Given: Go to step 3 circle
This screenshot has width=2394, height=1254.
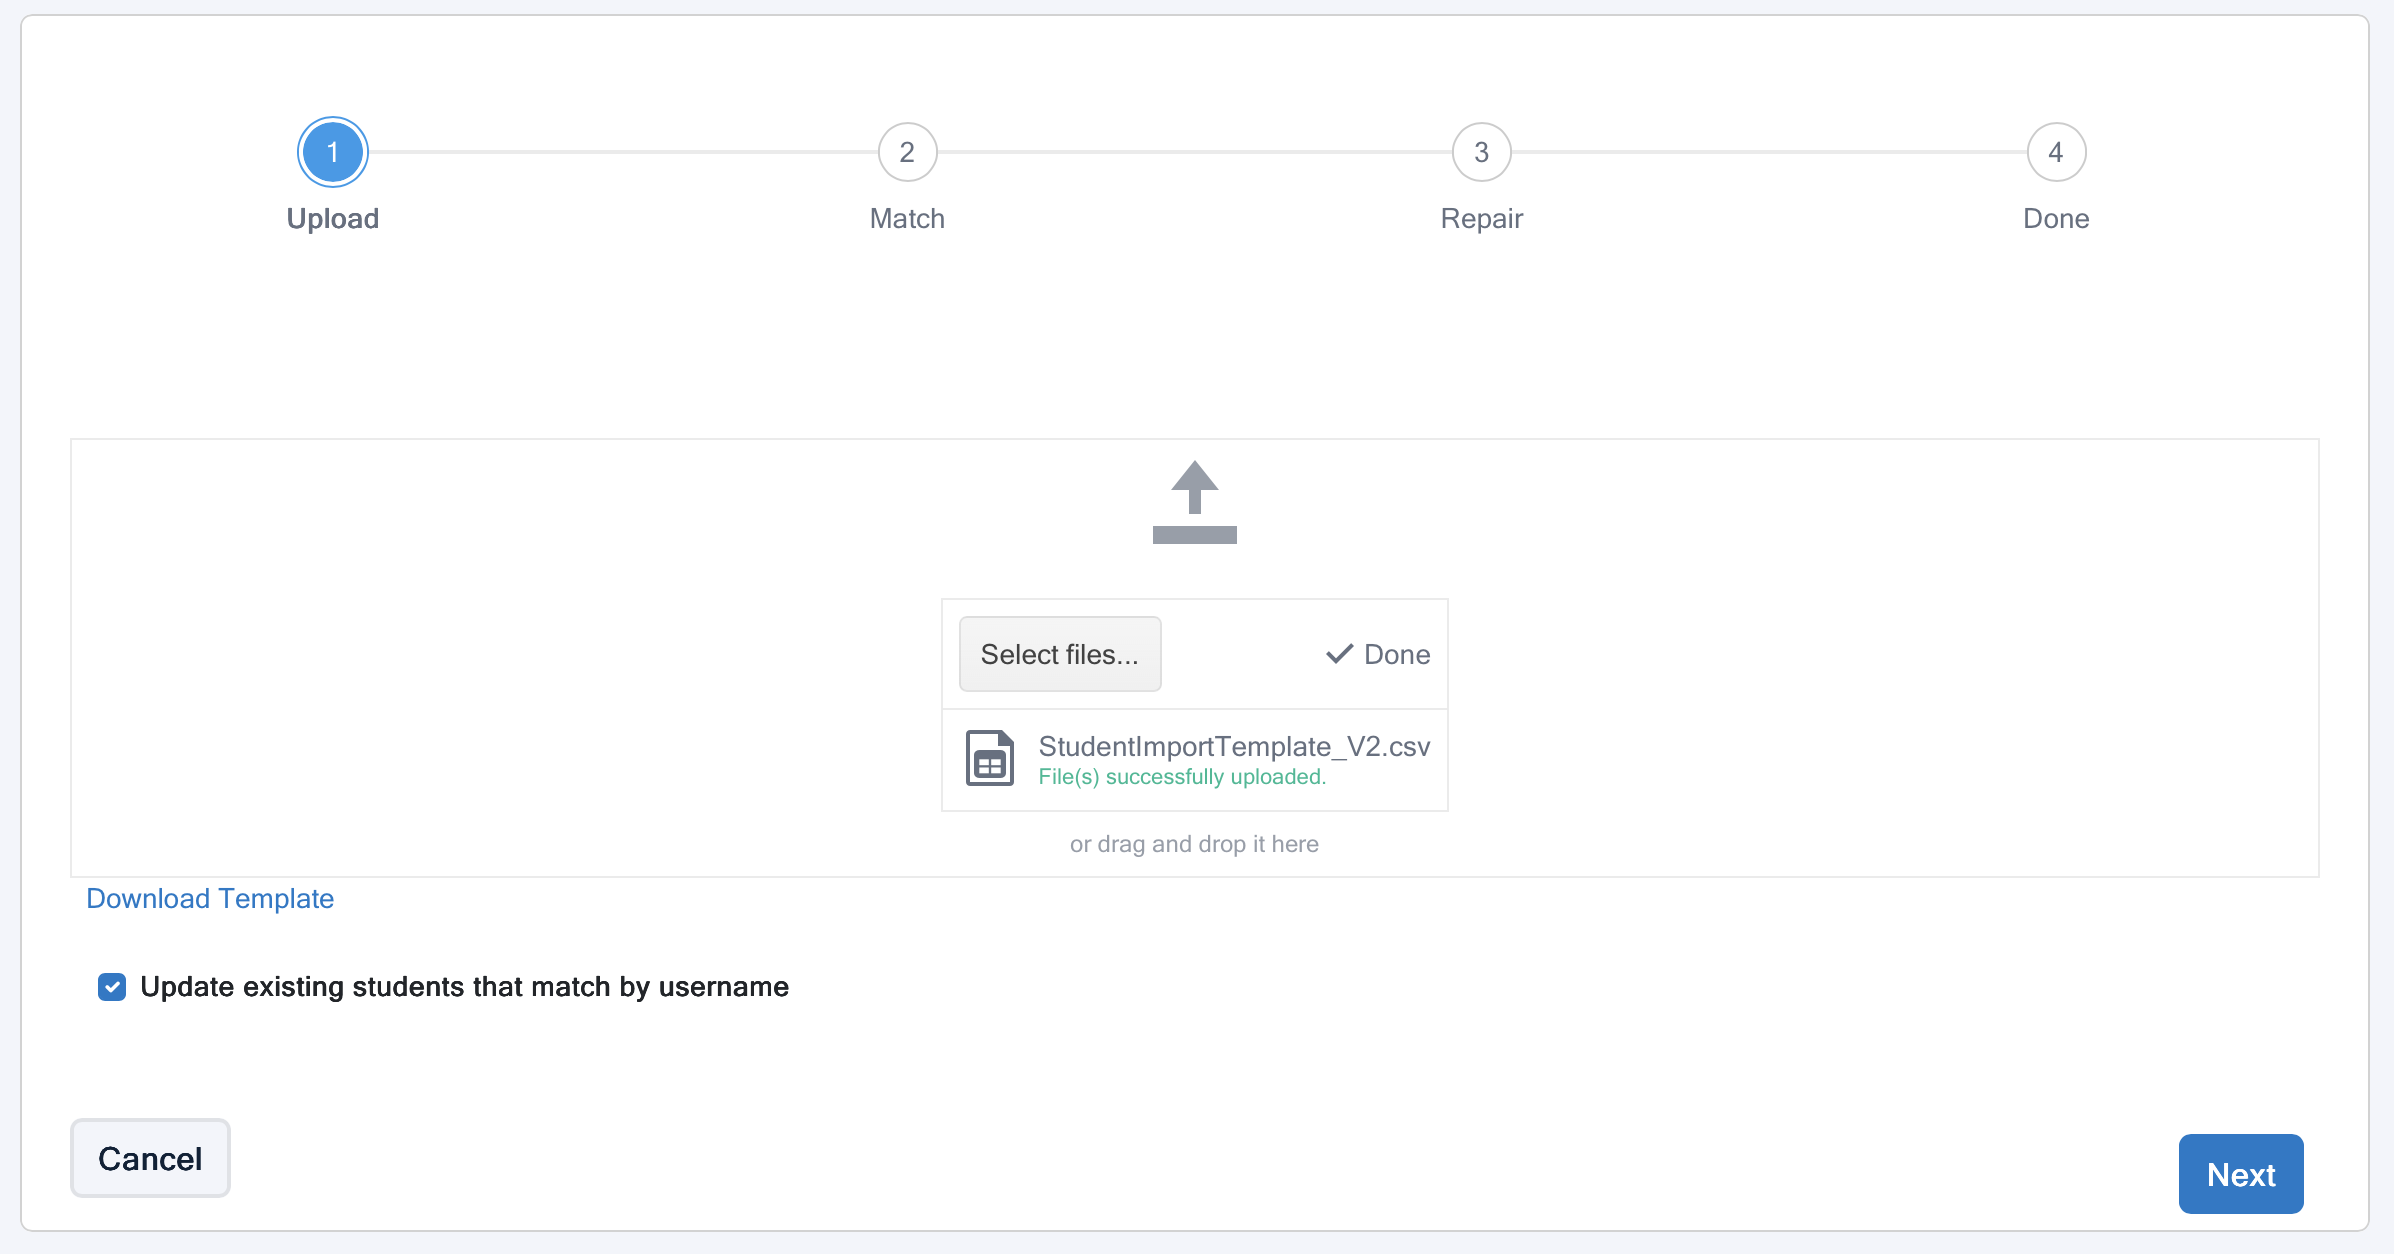Looking at the screenshot, I should point(1481,152).
